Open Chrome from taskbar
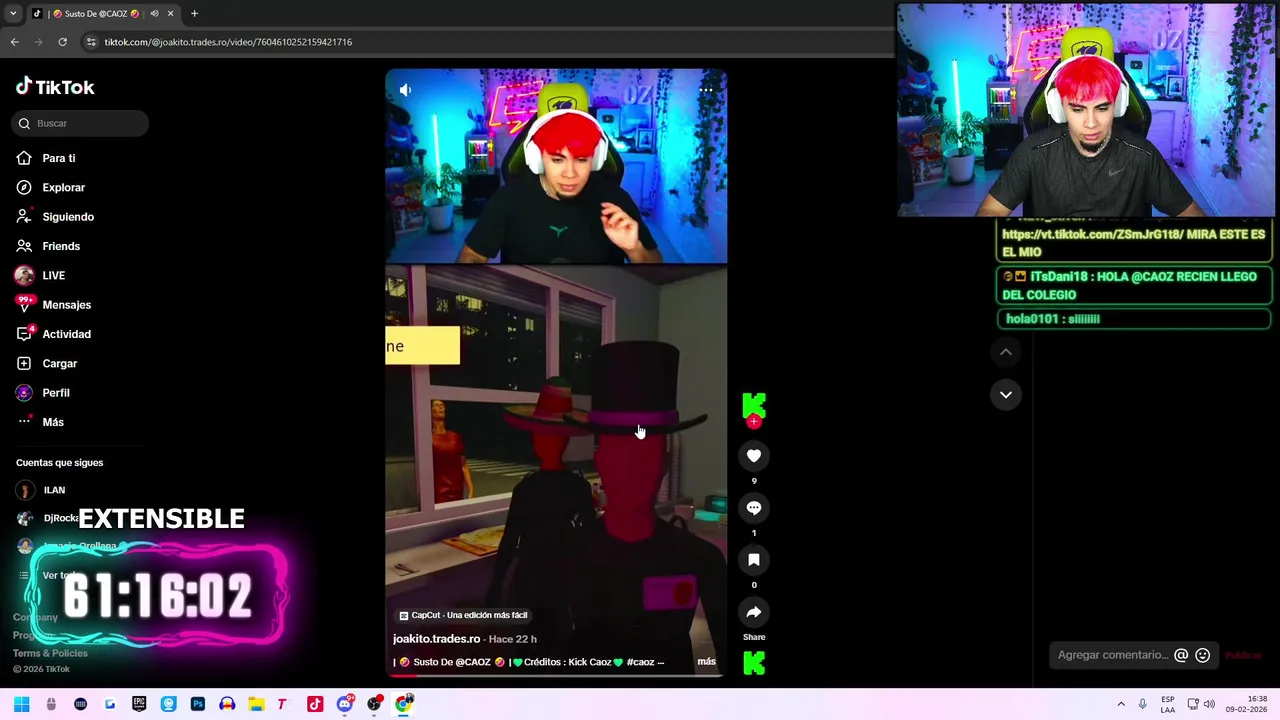Screen dimensions: 1280x720 click(x=403, y=704)
